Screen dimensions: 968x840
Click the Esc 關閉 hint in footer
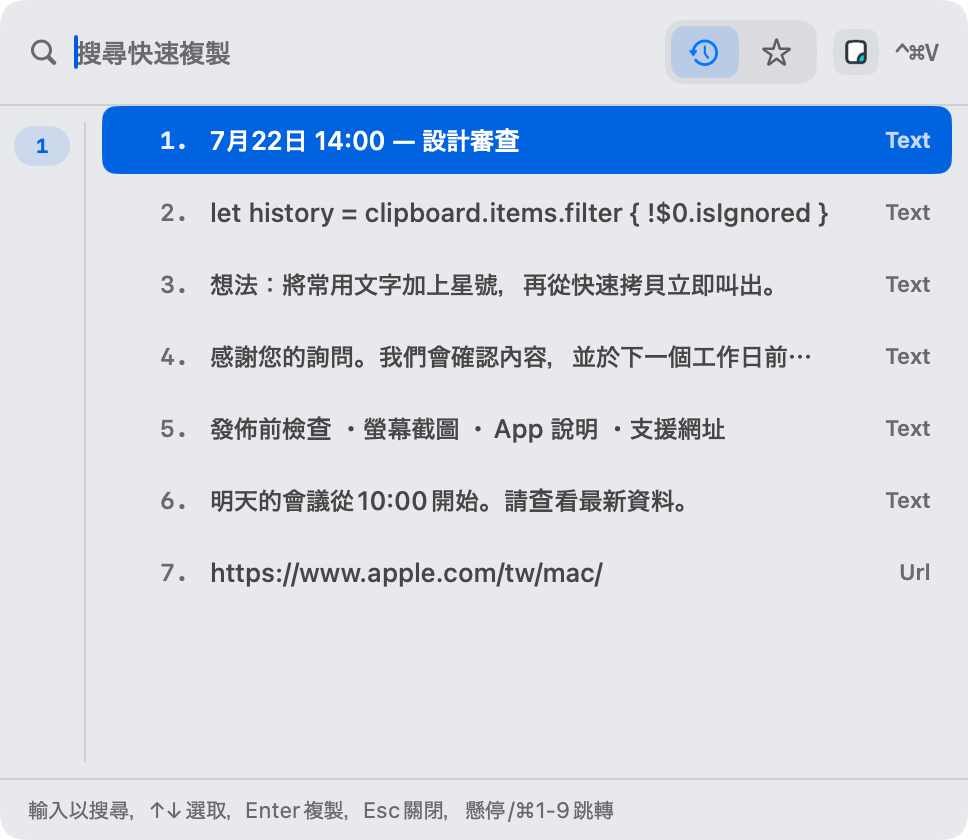pos(404,810)
